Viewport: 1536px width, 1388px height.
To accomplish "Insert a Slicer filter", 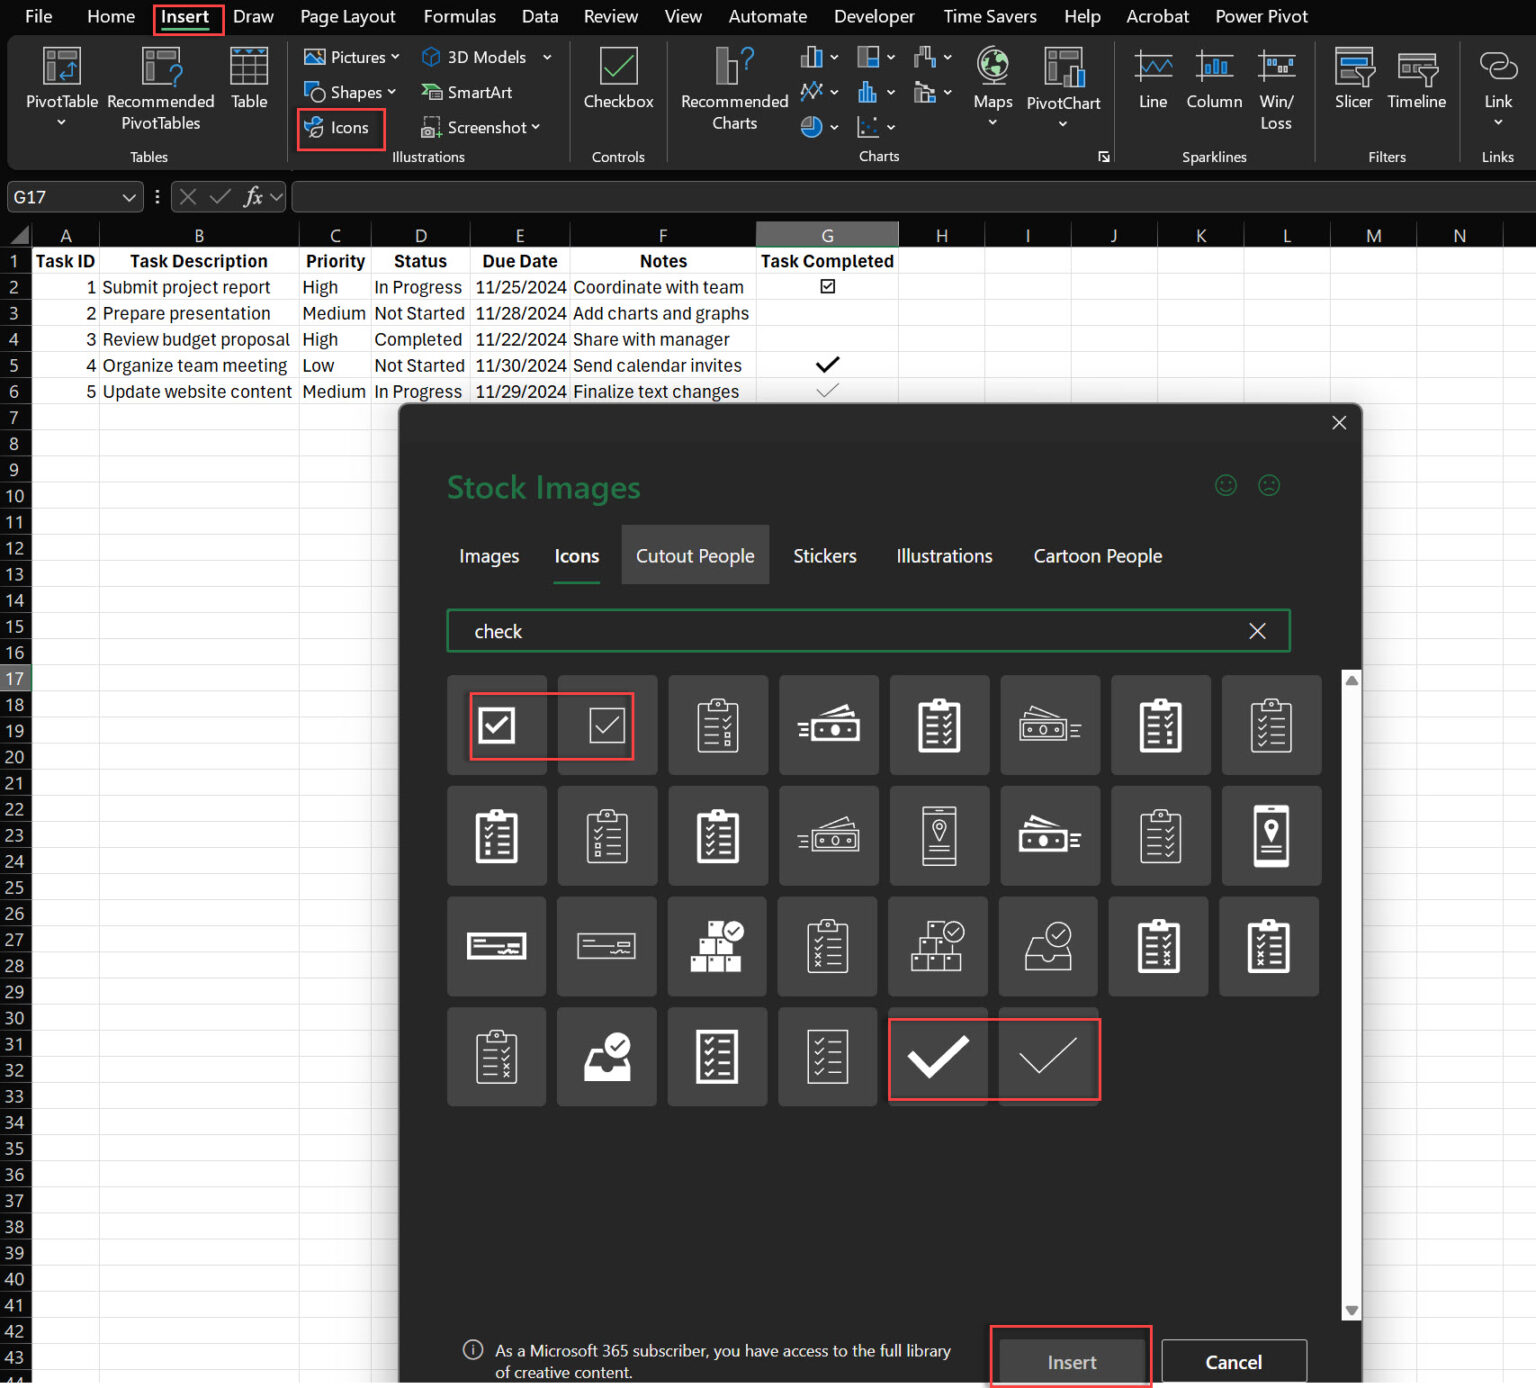I will [1353, 80].
